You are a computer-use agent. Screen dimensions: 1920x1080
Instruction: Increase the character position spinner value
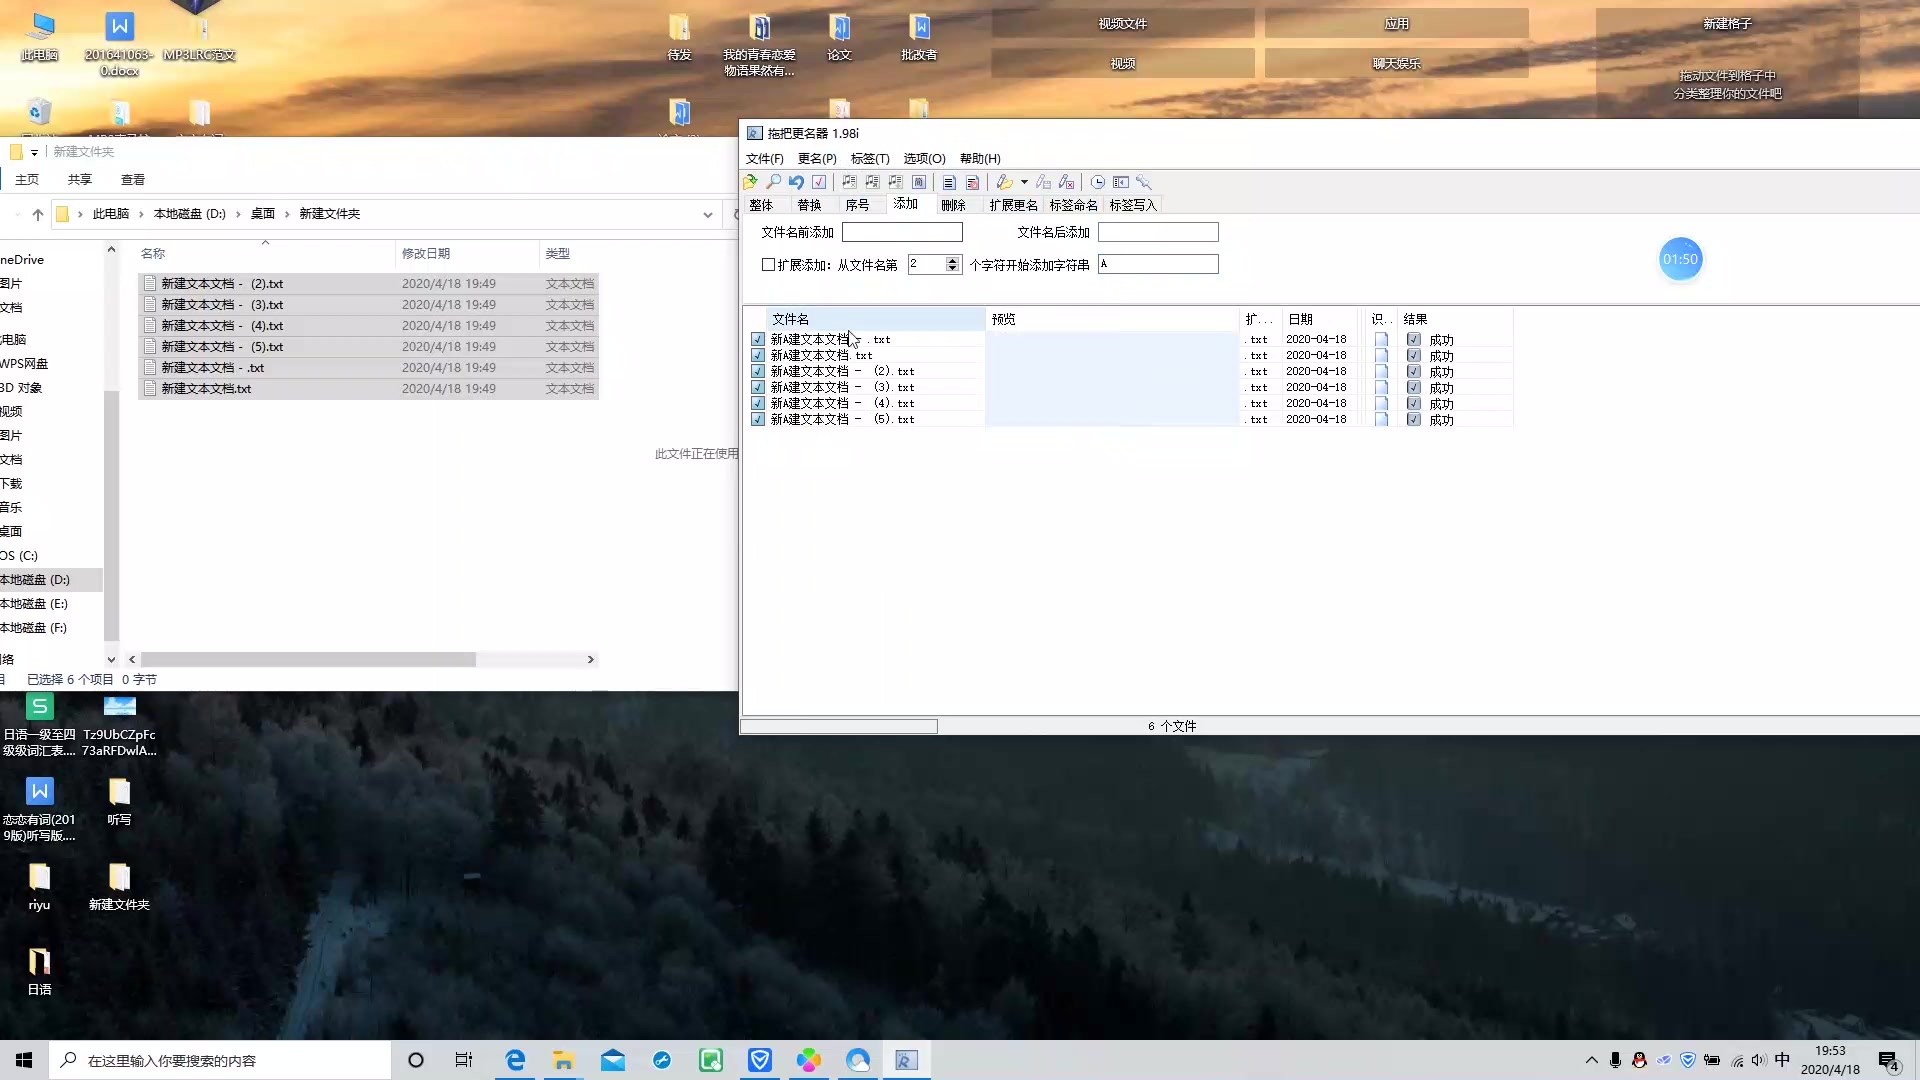952,260
